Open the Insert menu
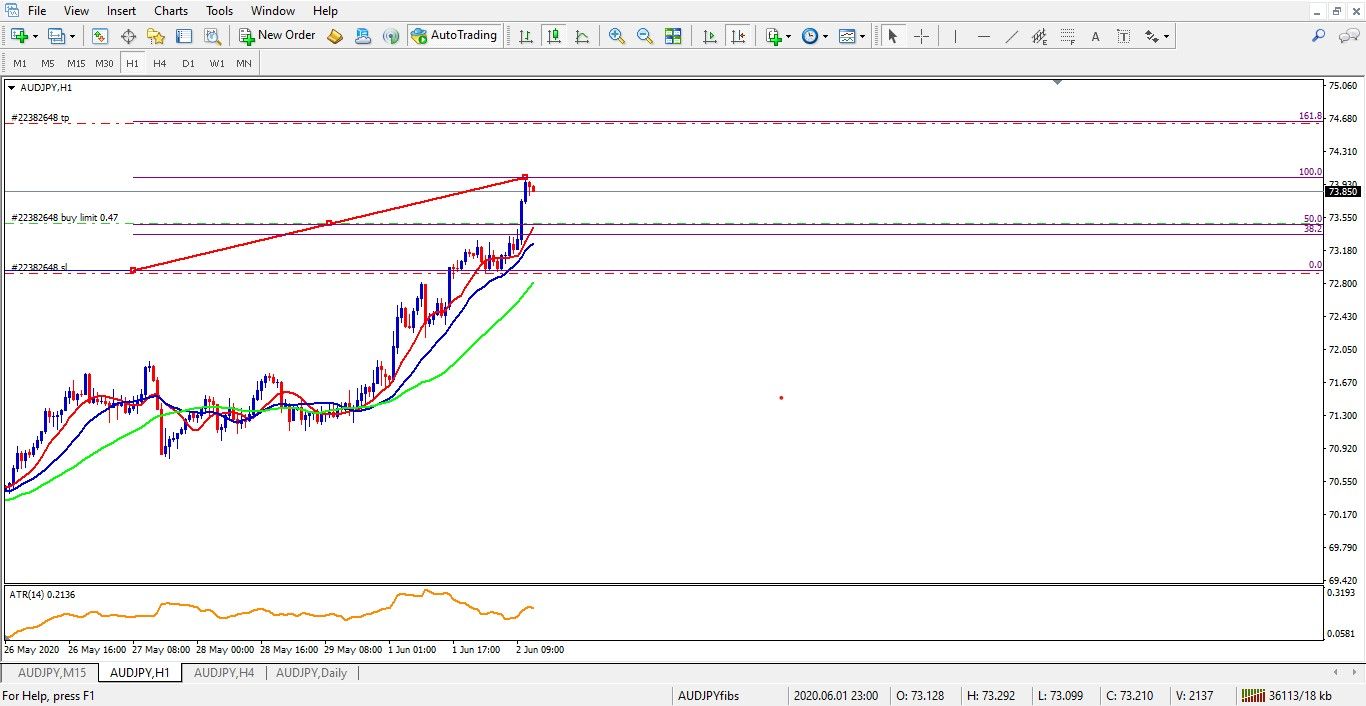This screenshot has width=1366, height=706. (122, 11)
